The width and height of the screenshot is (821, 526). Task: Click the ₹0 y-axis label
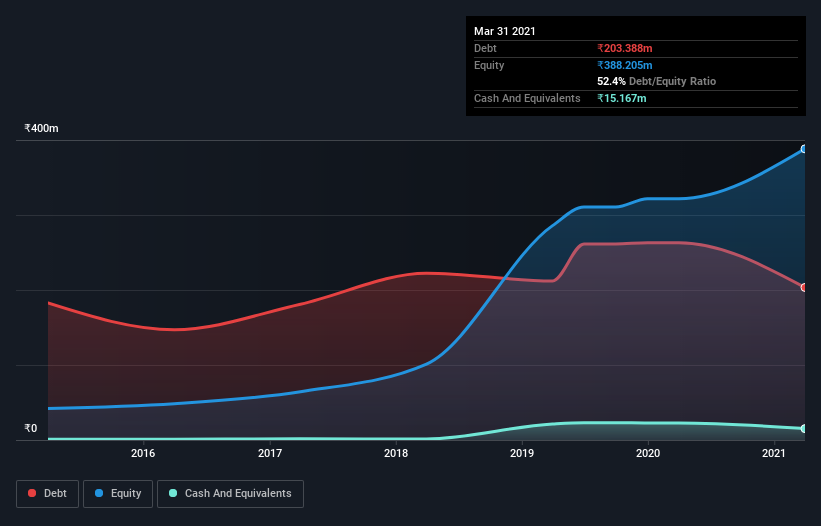tap(31, 428)
